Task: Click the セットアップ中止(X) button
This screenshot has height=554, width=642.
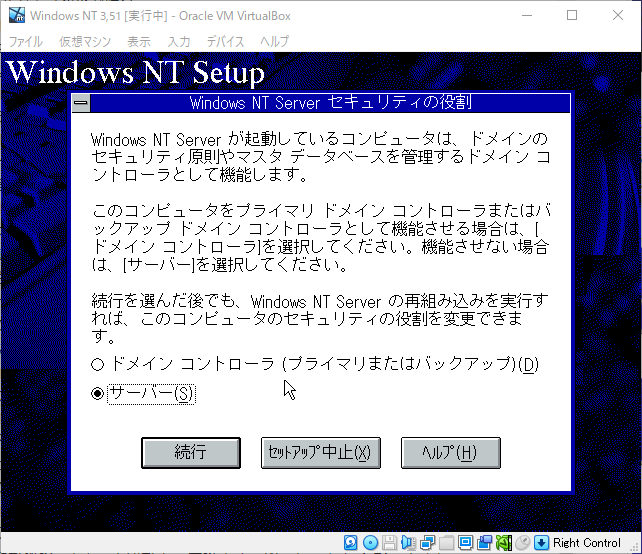Action: coord(321,452)
